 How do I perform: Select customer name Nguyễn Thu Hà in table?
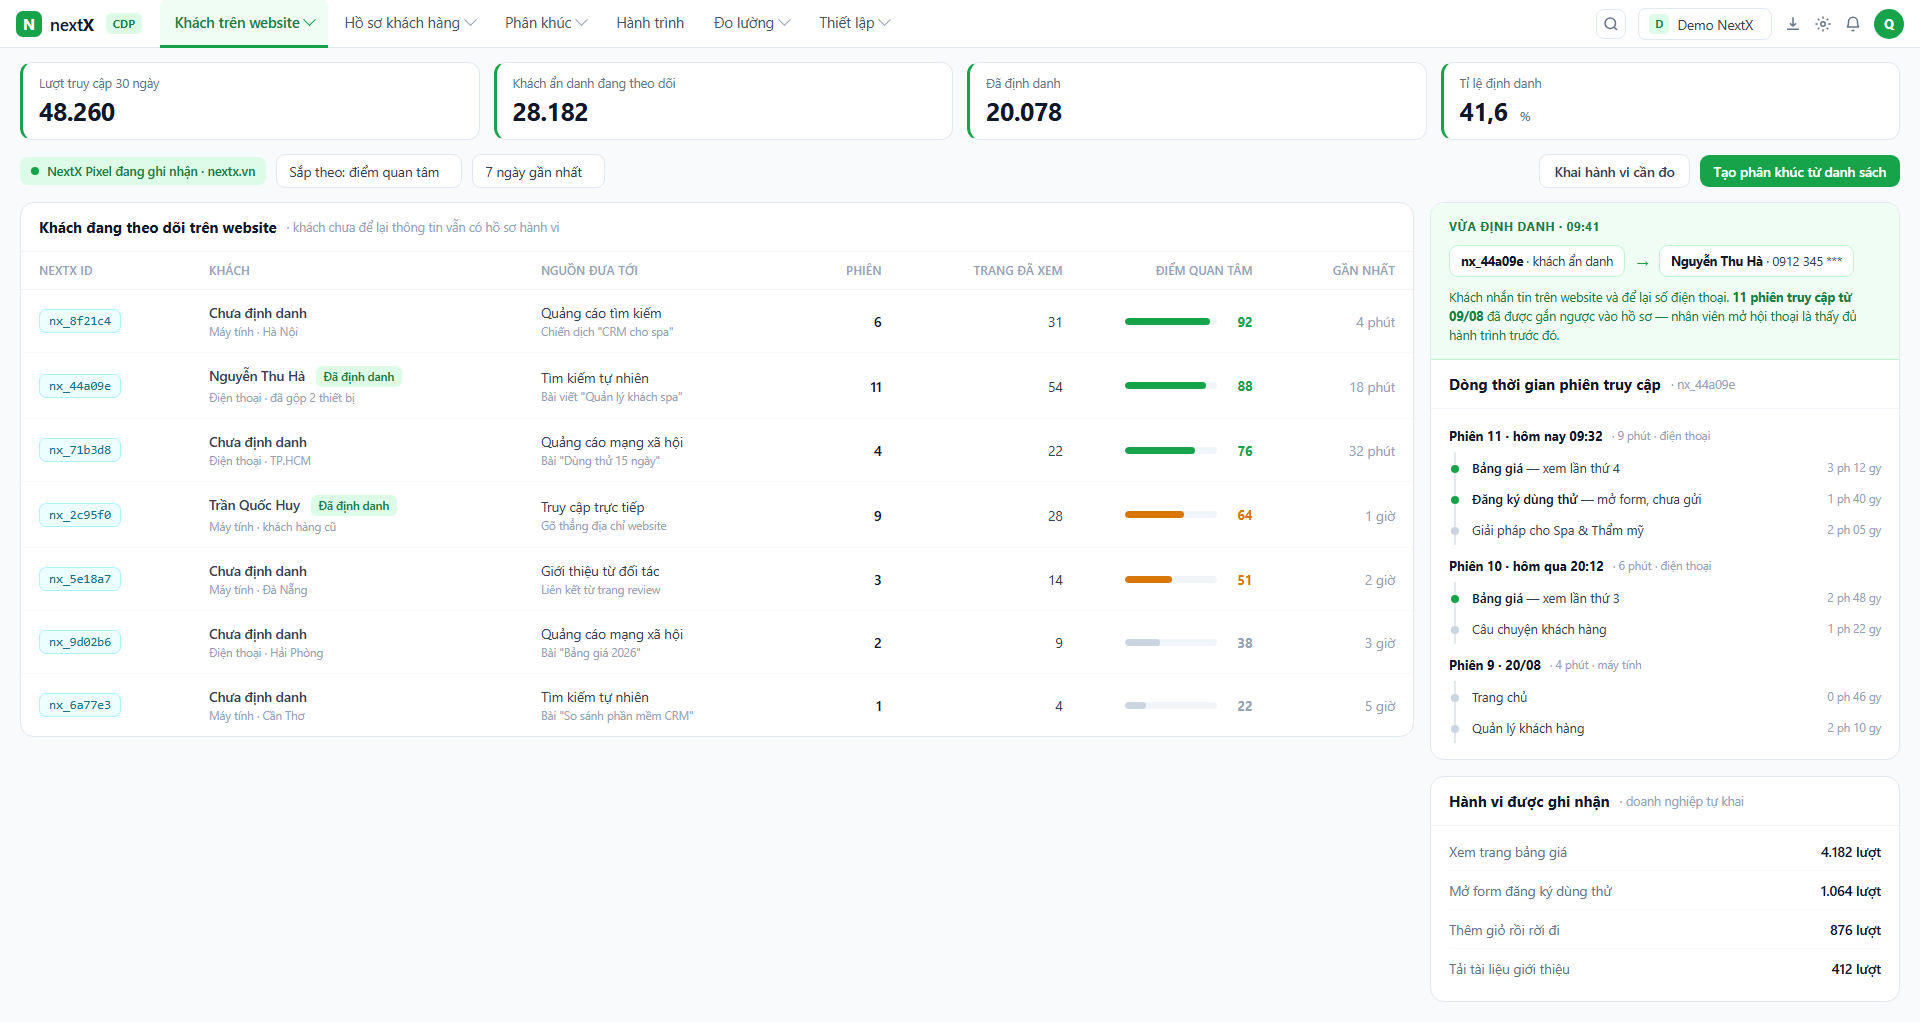click(257, 377)
